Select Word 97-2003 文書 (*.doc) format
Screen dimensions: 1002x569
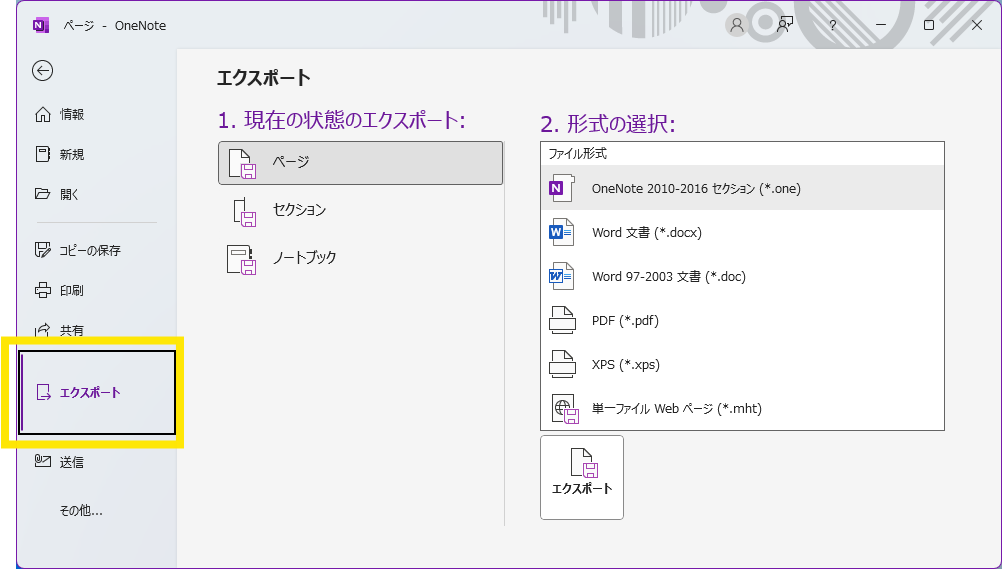(x=742, y=276)
